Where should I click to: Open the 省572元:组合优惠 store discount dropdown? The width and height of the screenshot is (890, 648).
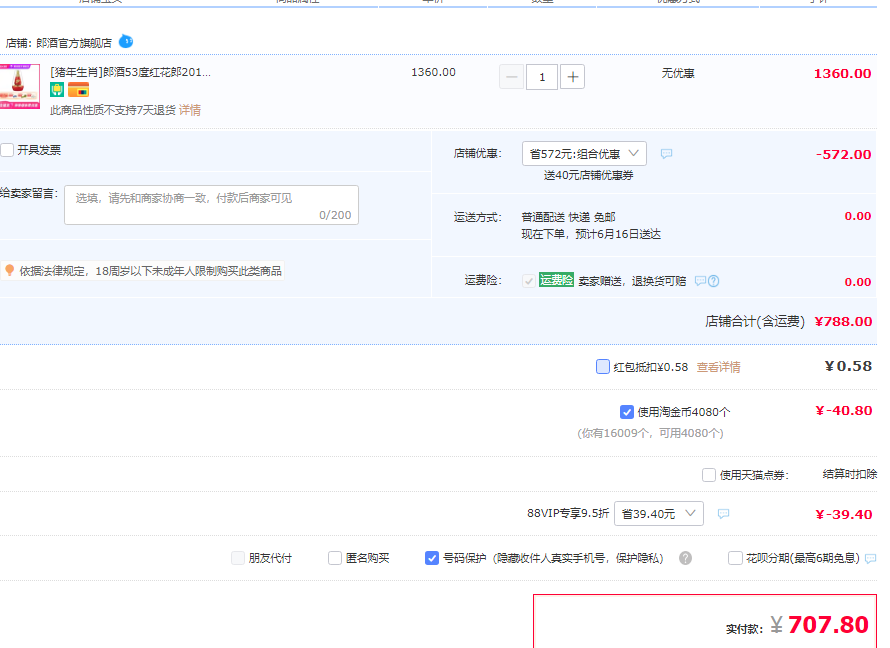pos(584,154)
